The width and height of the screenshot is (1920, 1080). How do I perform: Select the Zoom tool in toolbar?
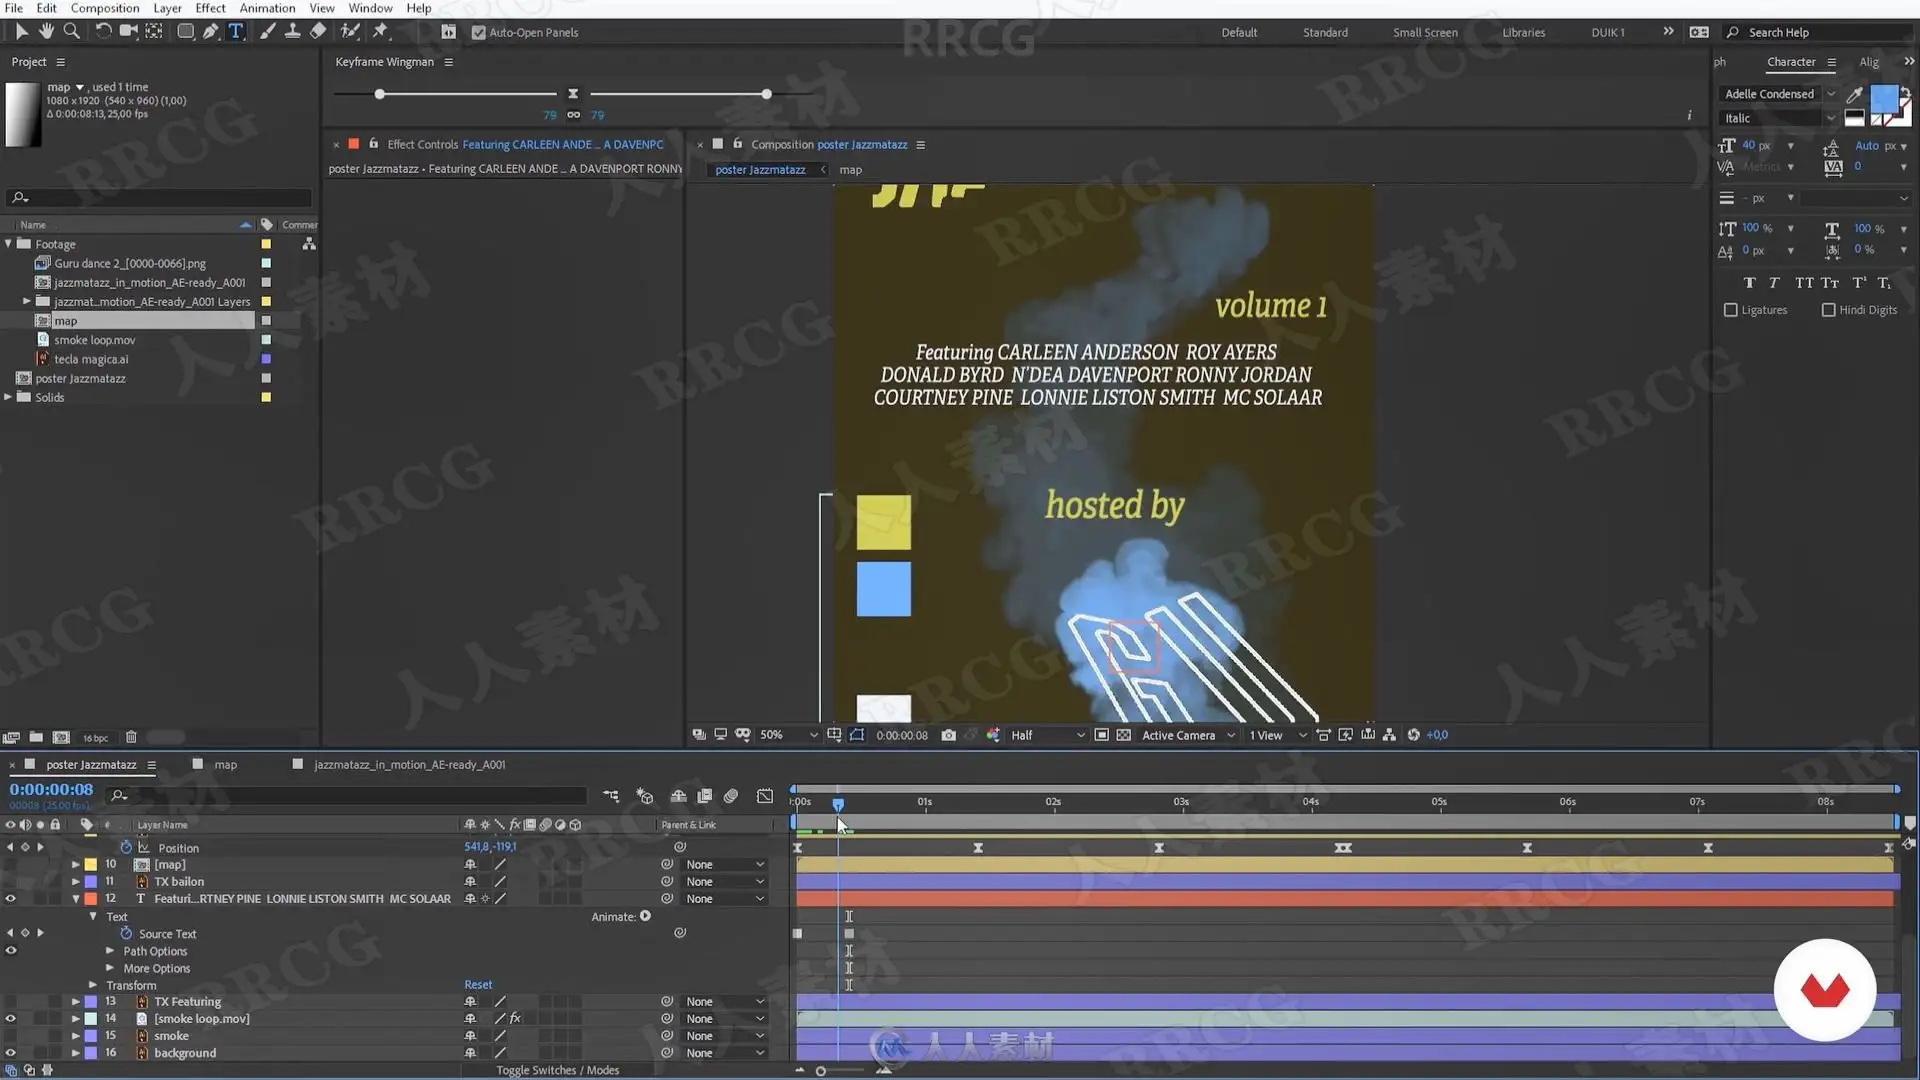(x=71, y=32)
